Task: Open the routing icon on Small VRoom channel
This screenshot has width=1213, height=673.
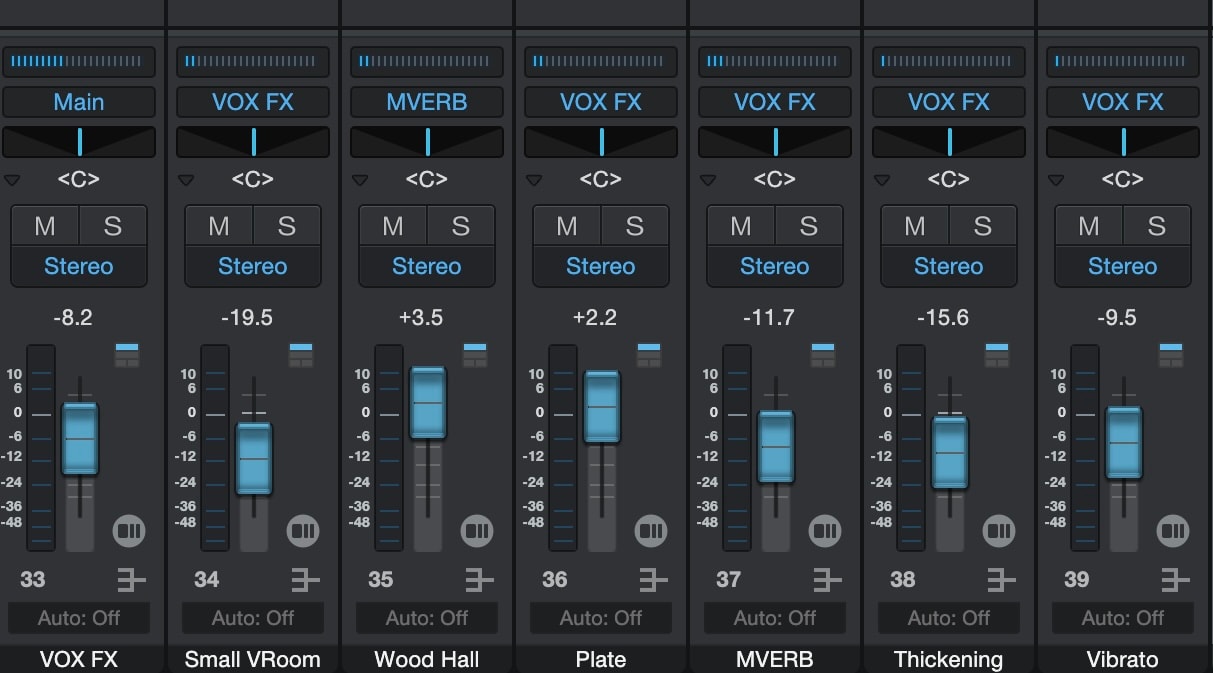Action: (305, 580)
